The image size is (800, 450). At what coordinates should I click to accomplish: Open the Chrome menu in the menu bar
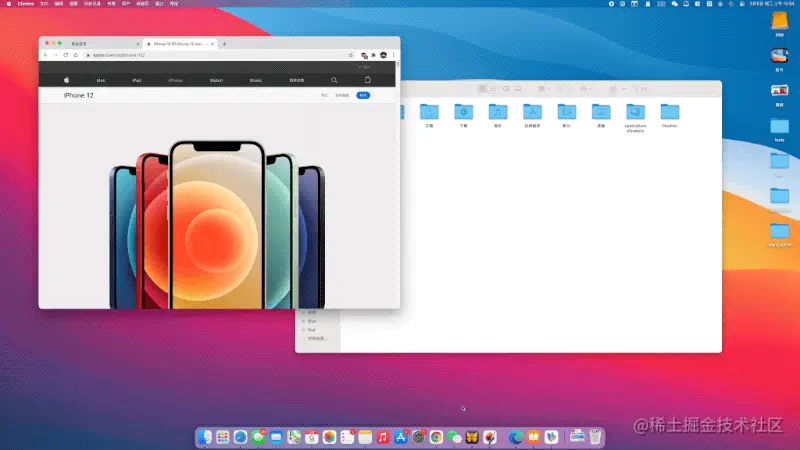click(x=26, y=4)
